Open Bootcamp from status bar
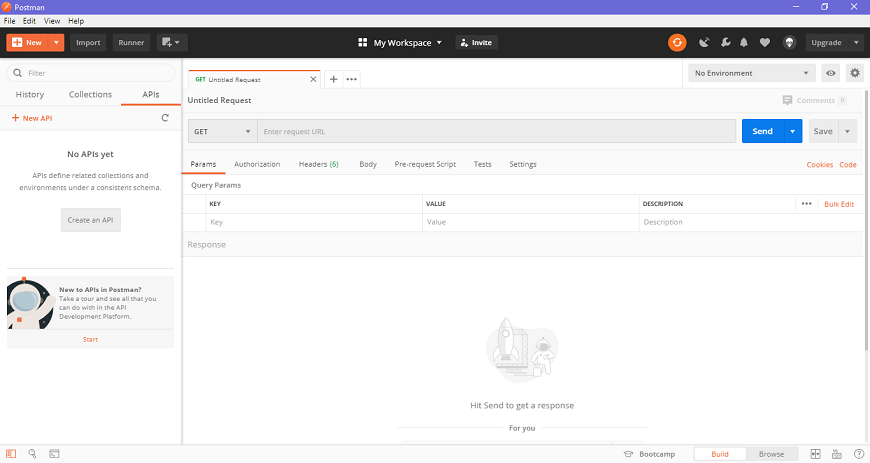Image resolution: width=870 pixels, height=463 pixels. (650, 454)
